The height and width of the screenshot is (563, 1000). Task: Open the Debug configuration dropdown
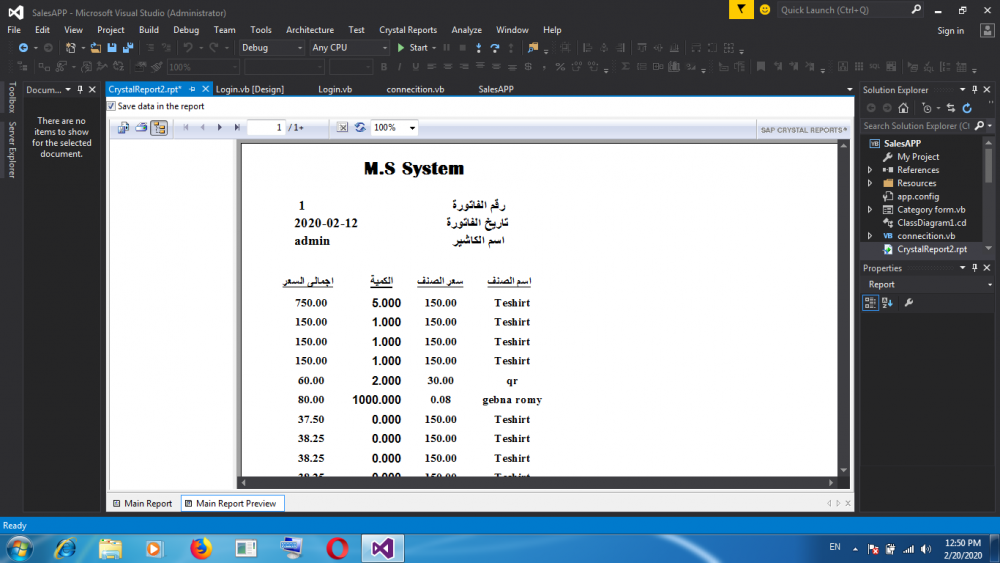point(271,48)
